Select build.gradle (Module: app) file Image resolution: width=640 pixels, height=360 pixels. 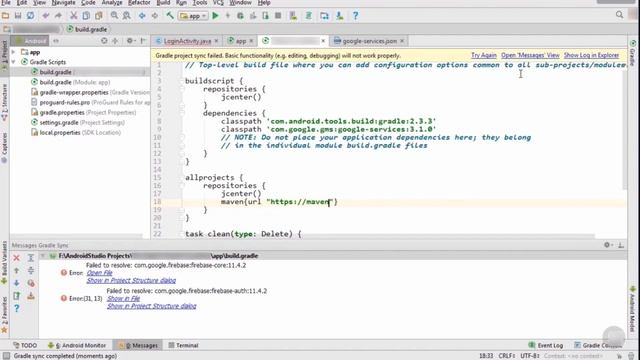pos(75,82)
